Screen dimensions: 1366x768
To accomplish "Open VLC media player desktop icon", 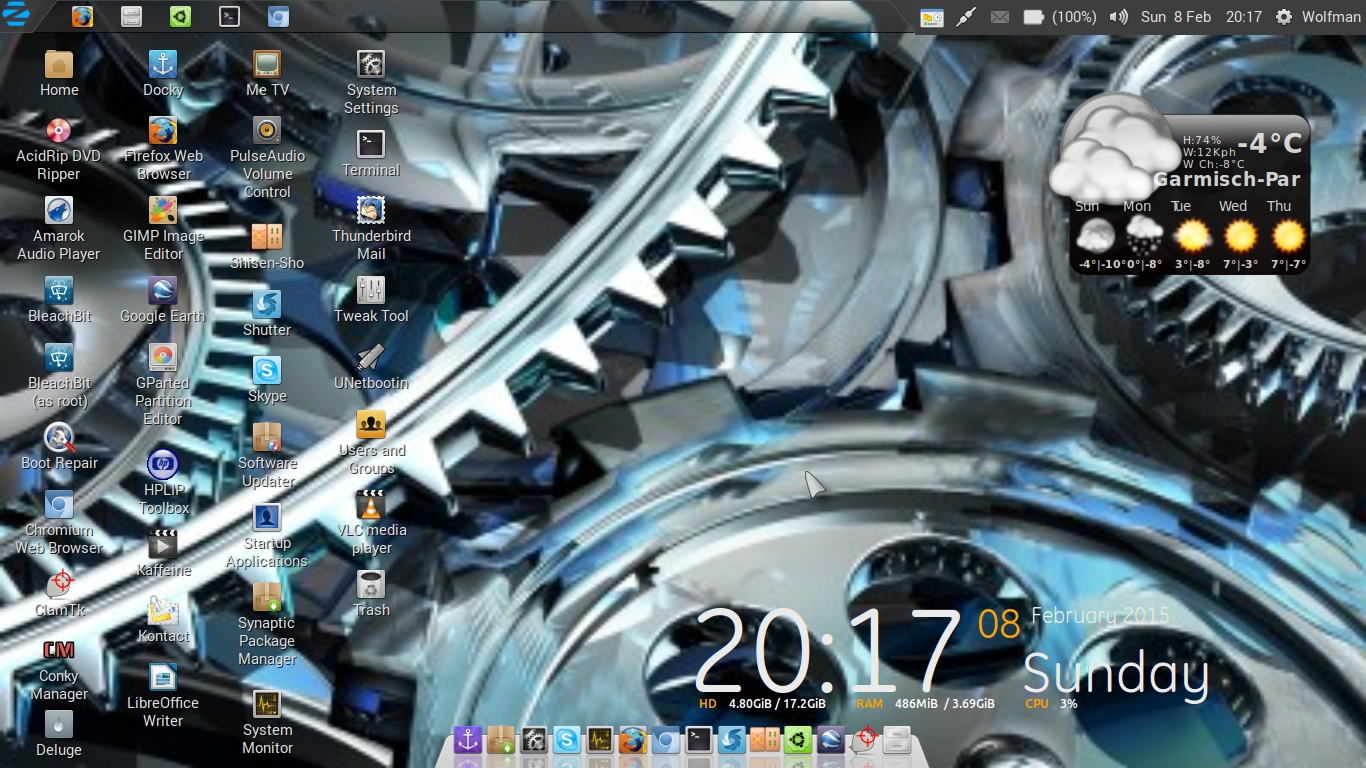I will 371,505.
